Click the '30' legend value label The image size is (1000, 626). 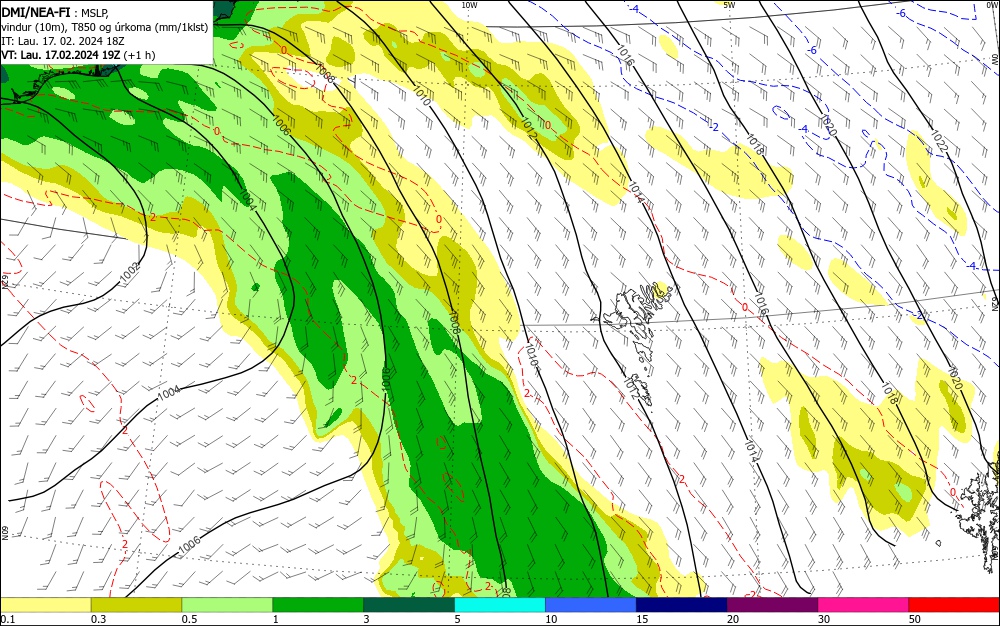(x=824, y=619)
